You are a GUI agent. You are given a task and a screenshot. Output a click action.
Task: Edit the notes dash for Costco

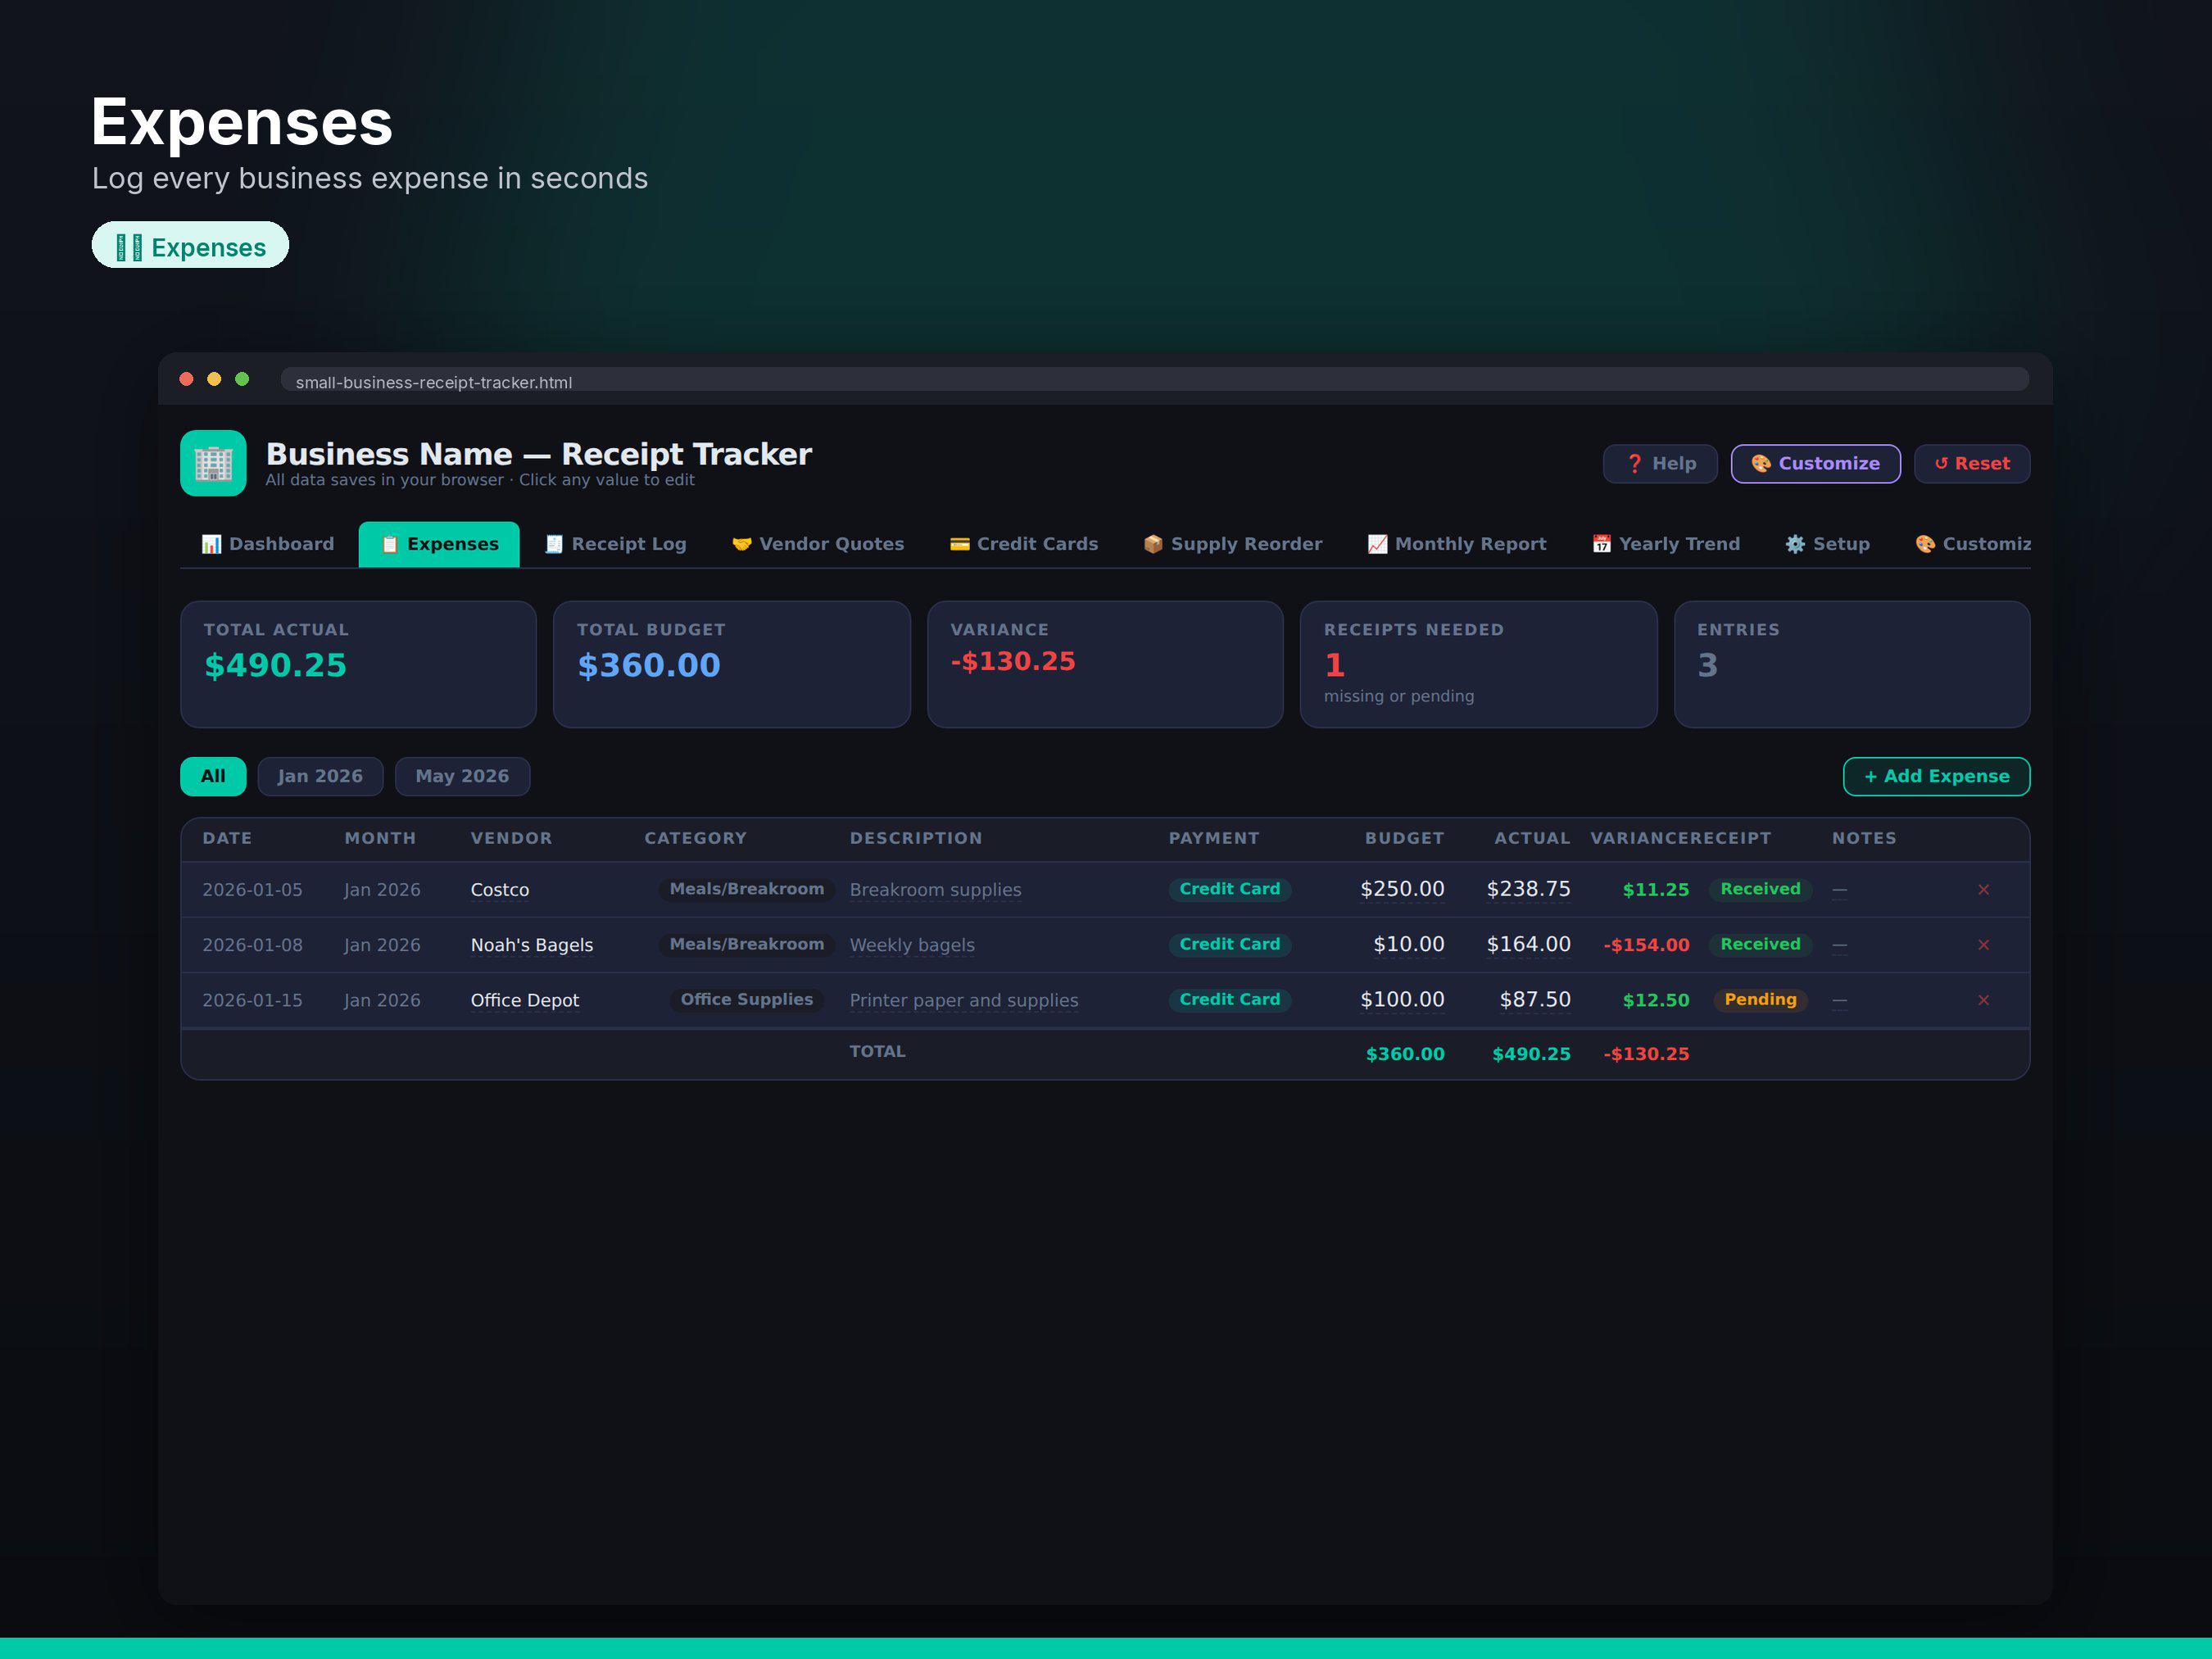(1839, 890)
